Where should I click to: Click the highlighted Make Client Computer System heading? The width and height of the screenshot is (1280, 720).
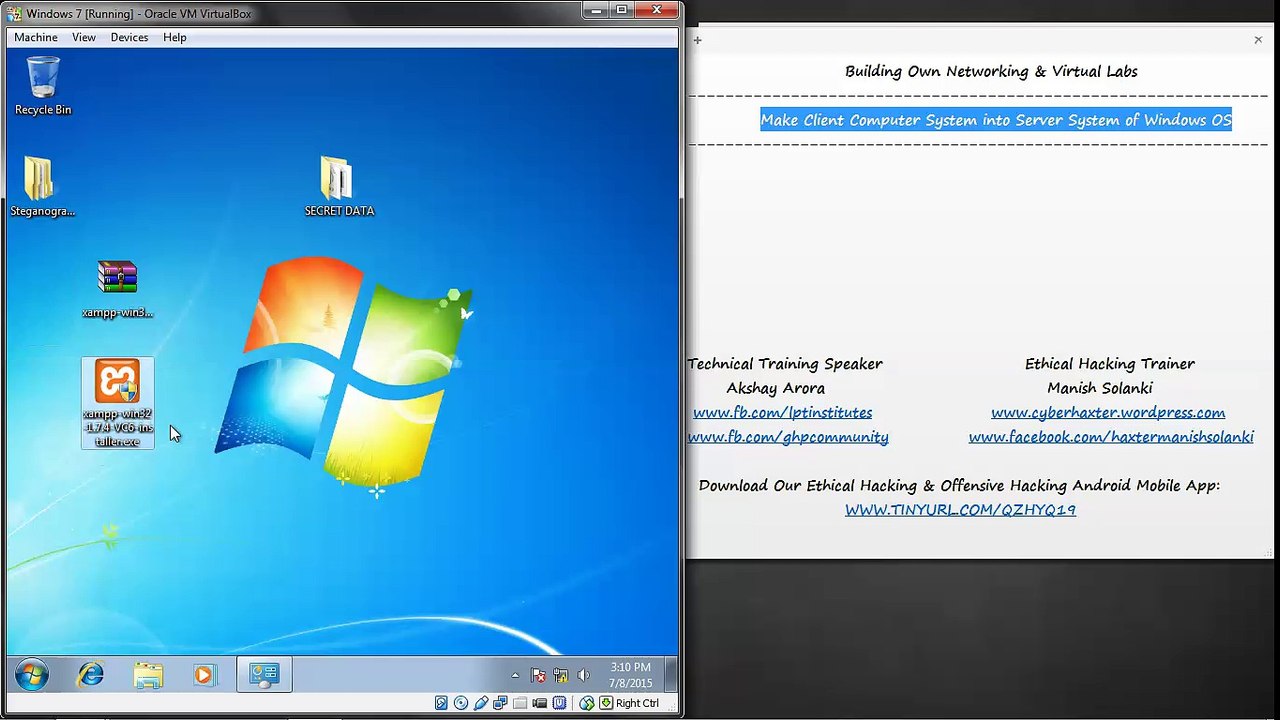pyautogui.click(x=996, y=120)
